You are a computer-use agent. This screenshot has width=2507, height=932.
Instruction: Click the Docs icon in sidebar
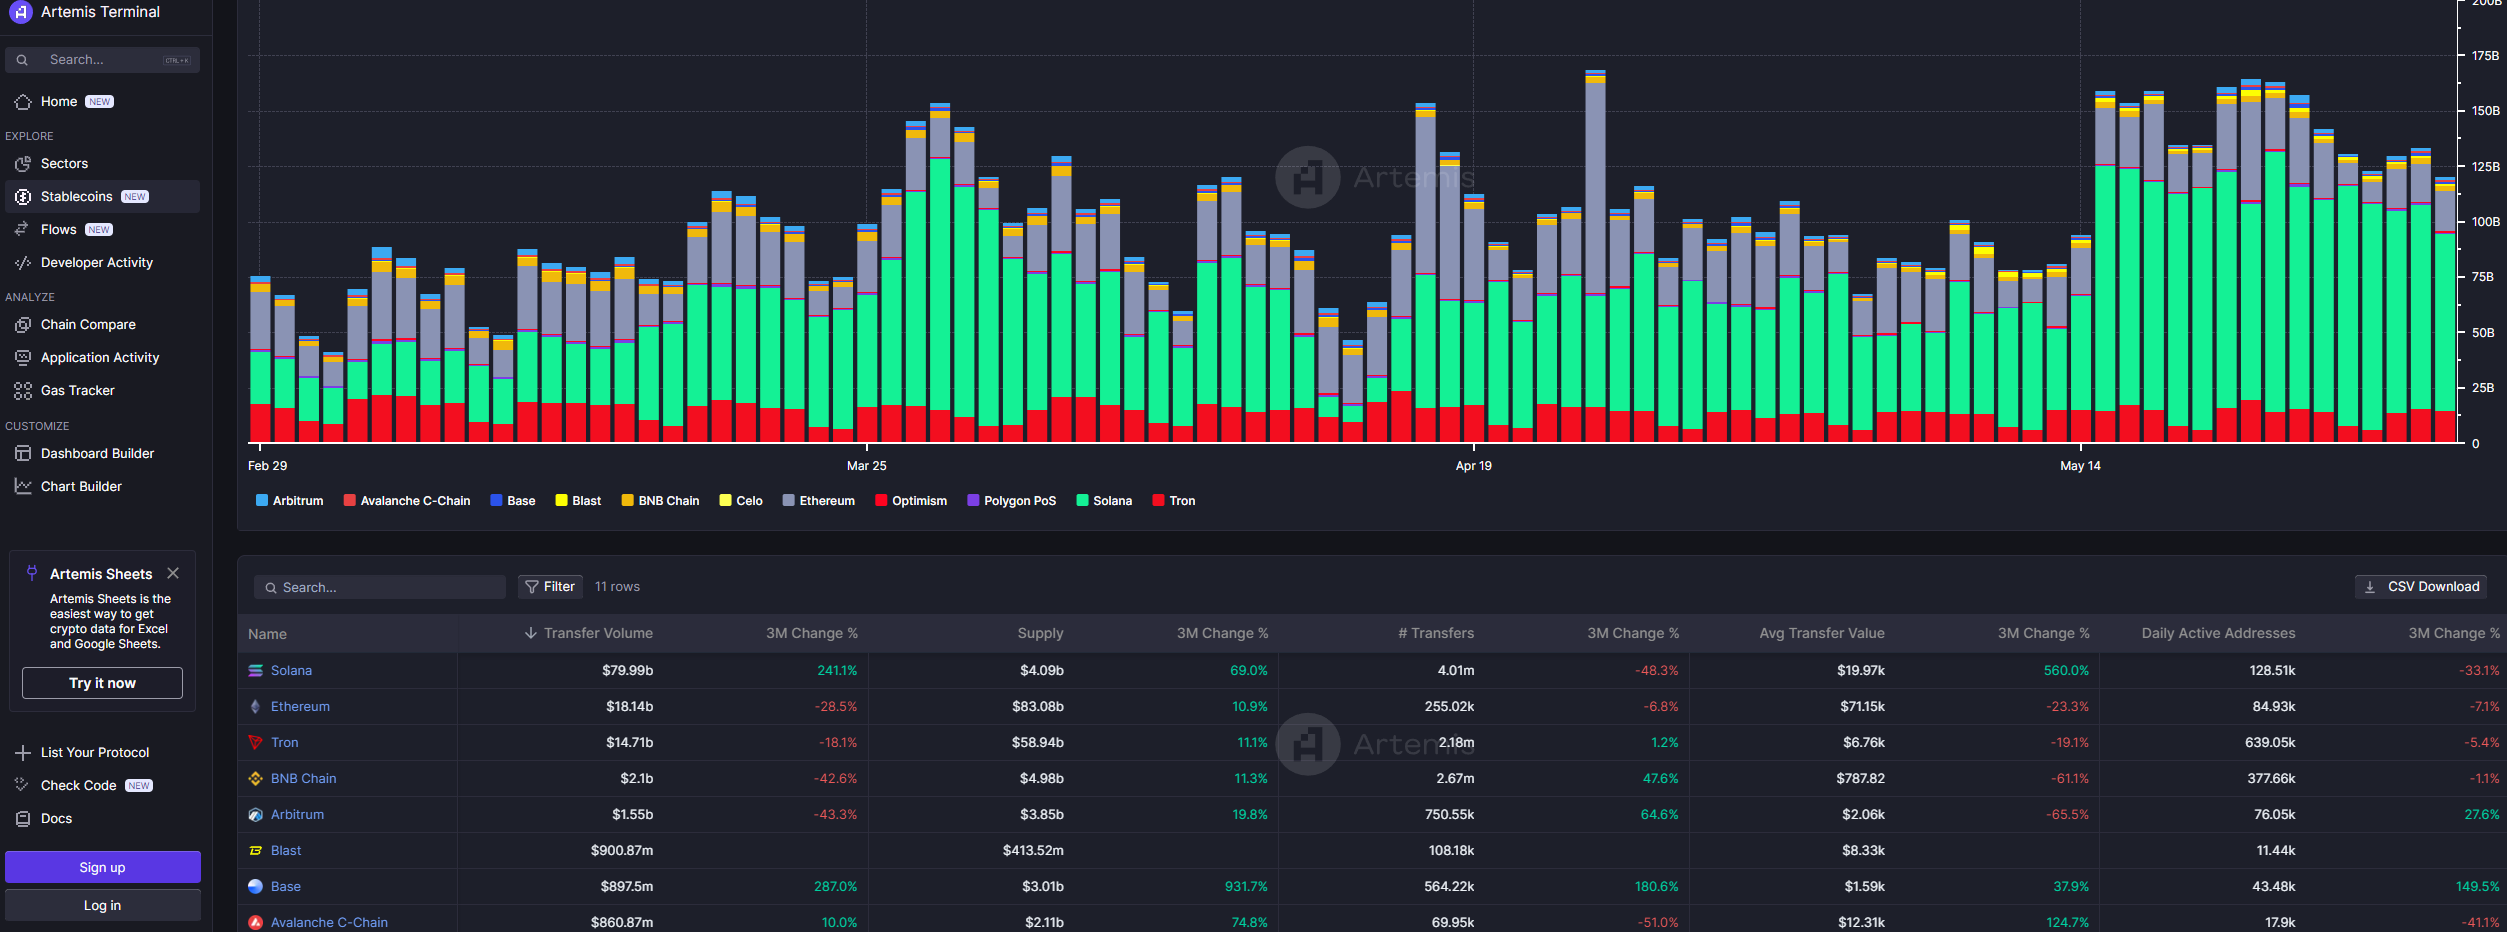23,819
